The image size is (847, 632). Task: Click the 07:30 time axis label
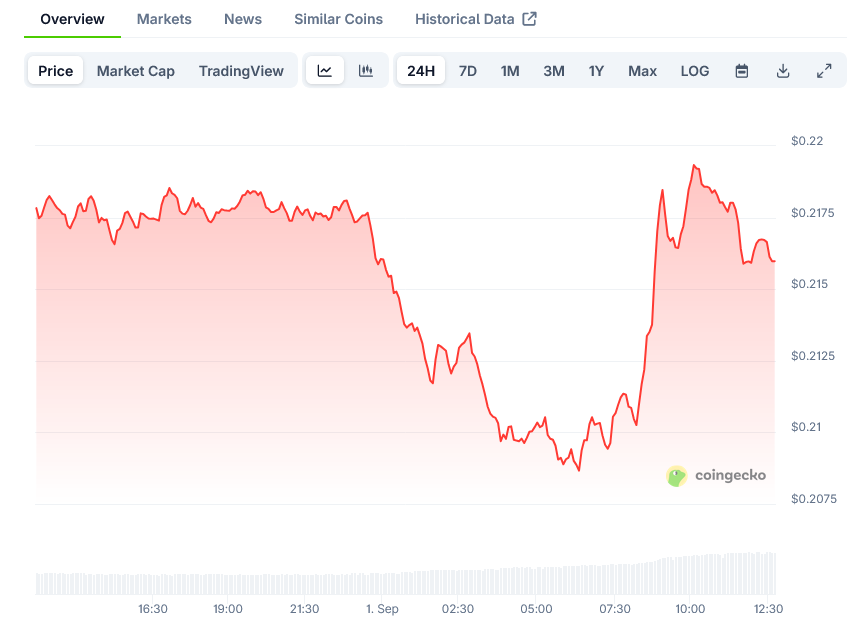click(x=615, y=609)
